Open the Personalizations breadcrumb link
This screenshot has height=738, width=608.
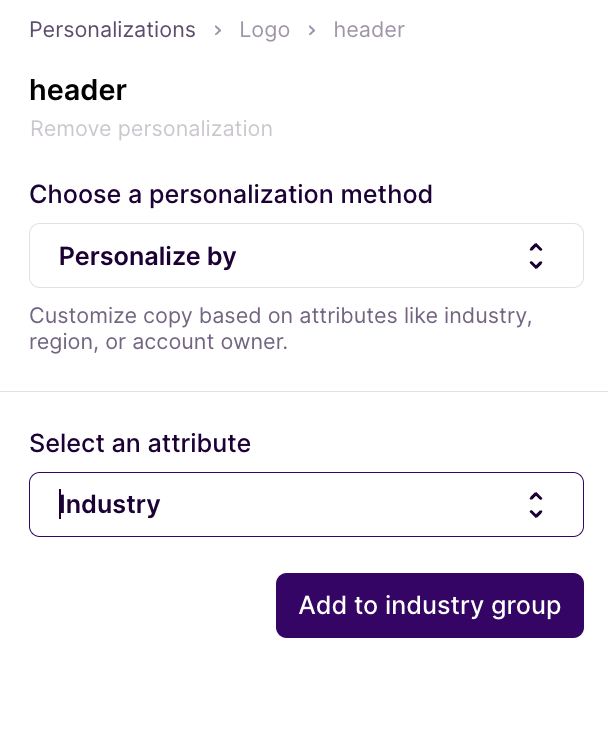tap(112, 30)
